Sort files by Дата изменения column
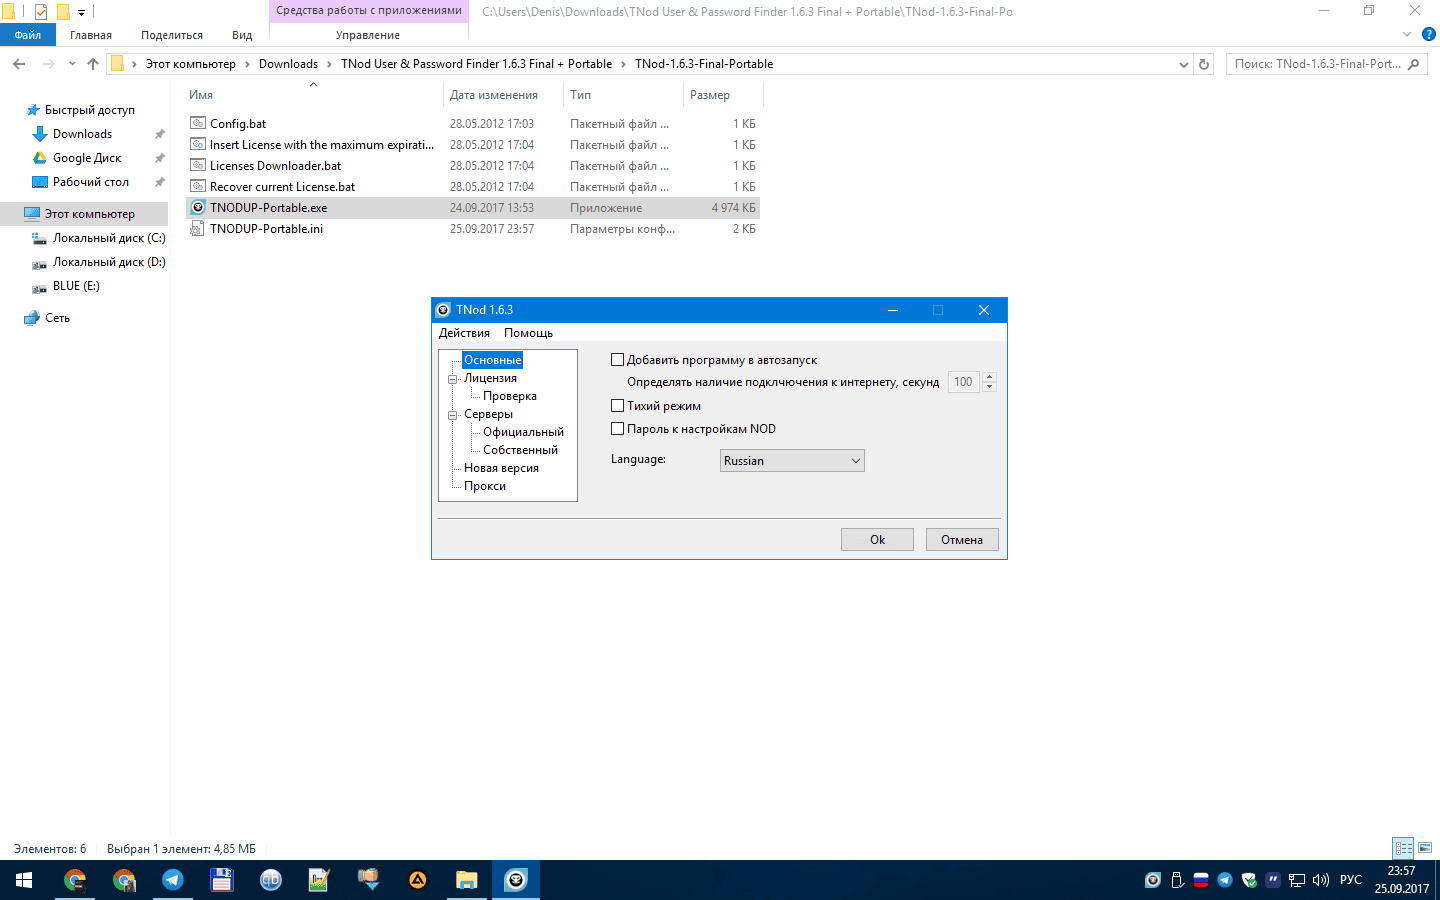The image size is (1440, 900). click(x=494, y=95)
